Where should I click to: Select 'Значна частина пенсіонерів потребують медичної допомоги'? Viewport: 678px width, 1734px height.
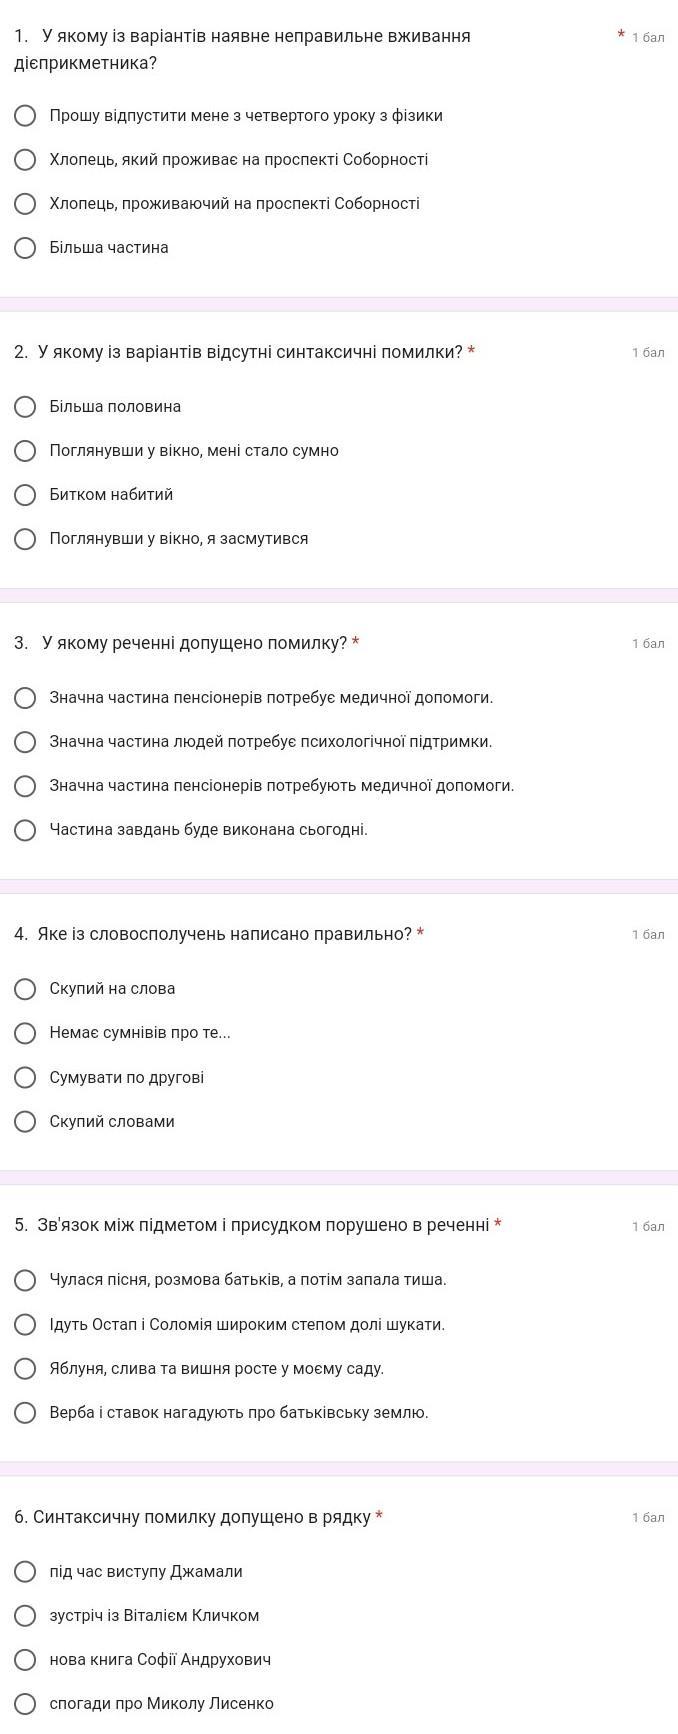click(26, 786)
